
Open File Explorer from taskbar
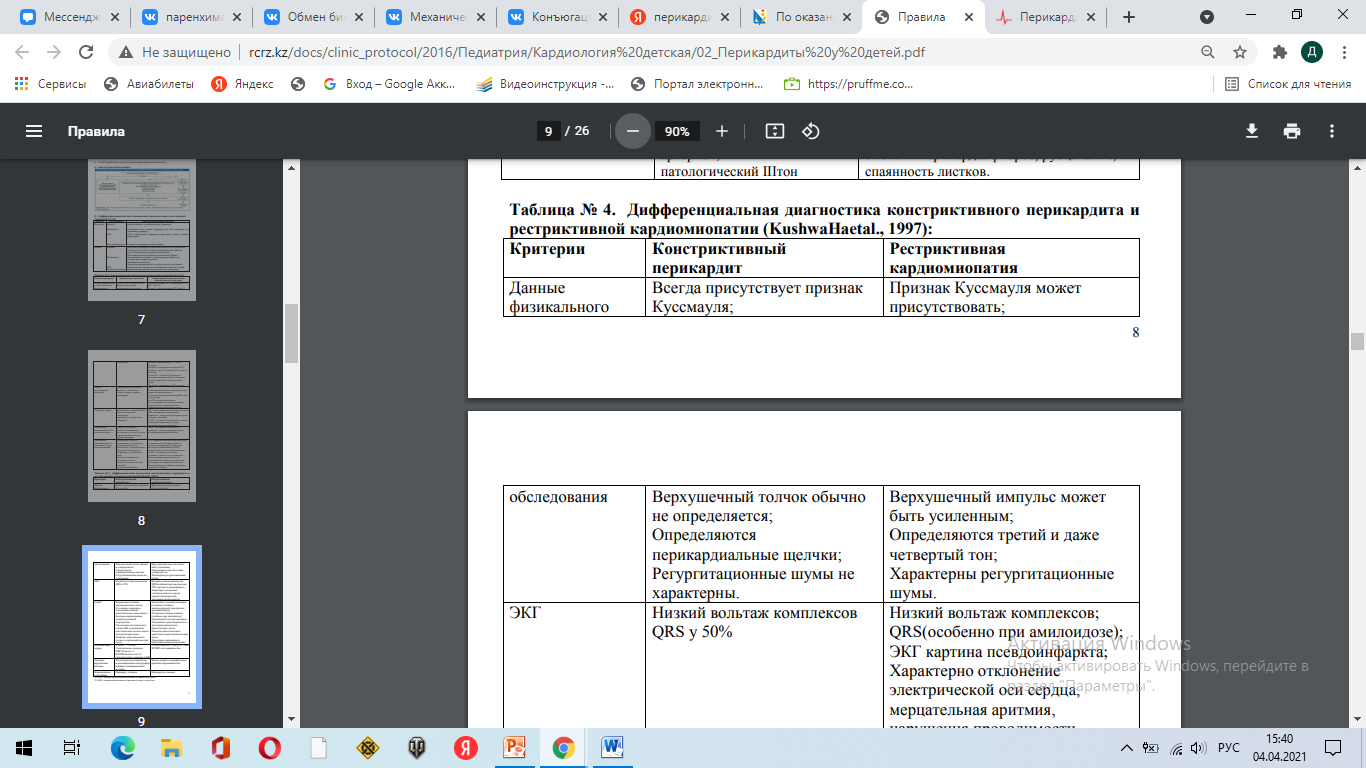(x=172, y=747)
